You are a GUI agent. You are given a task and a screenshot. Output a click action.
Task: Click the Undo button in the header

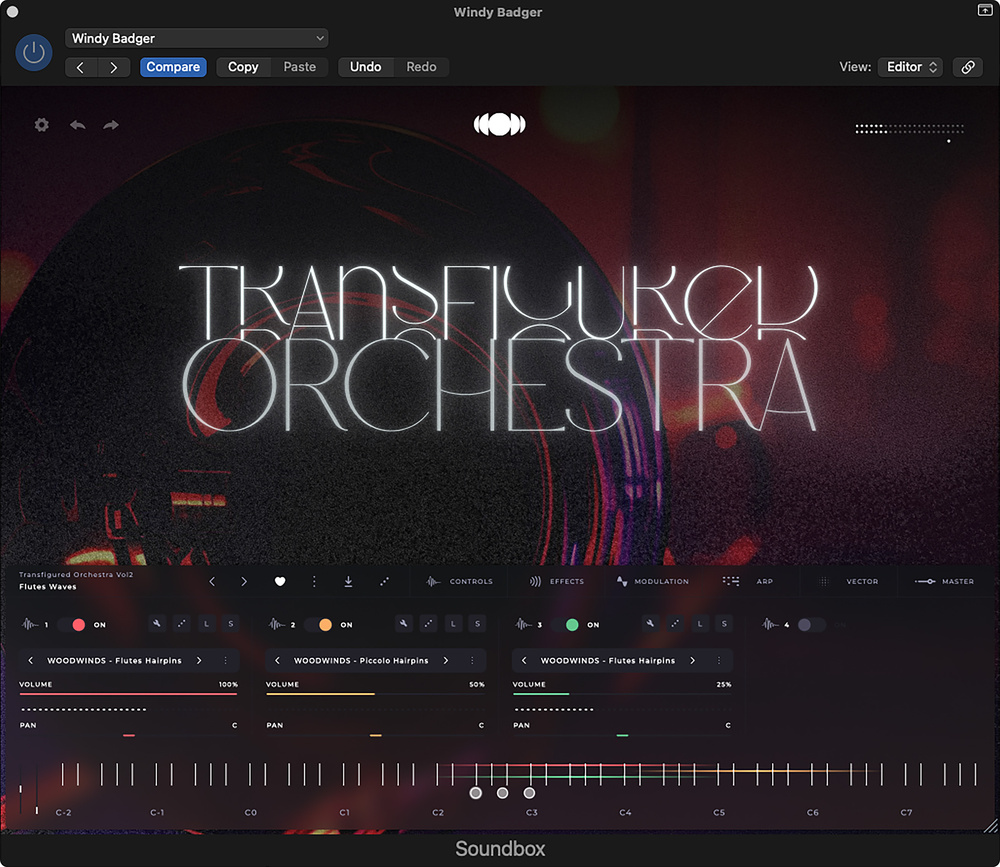click(365, 67)
